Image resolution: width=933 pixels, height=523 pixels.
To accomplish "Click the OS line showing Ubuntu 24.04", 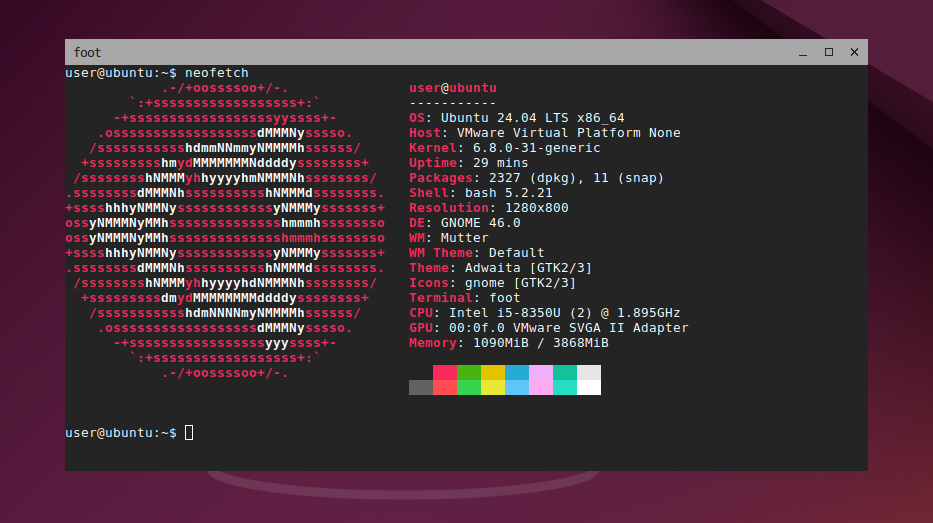I will (516, 118).
